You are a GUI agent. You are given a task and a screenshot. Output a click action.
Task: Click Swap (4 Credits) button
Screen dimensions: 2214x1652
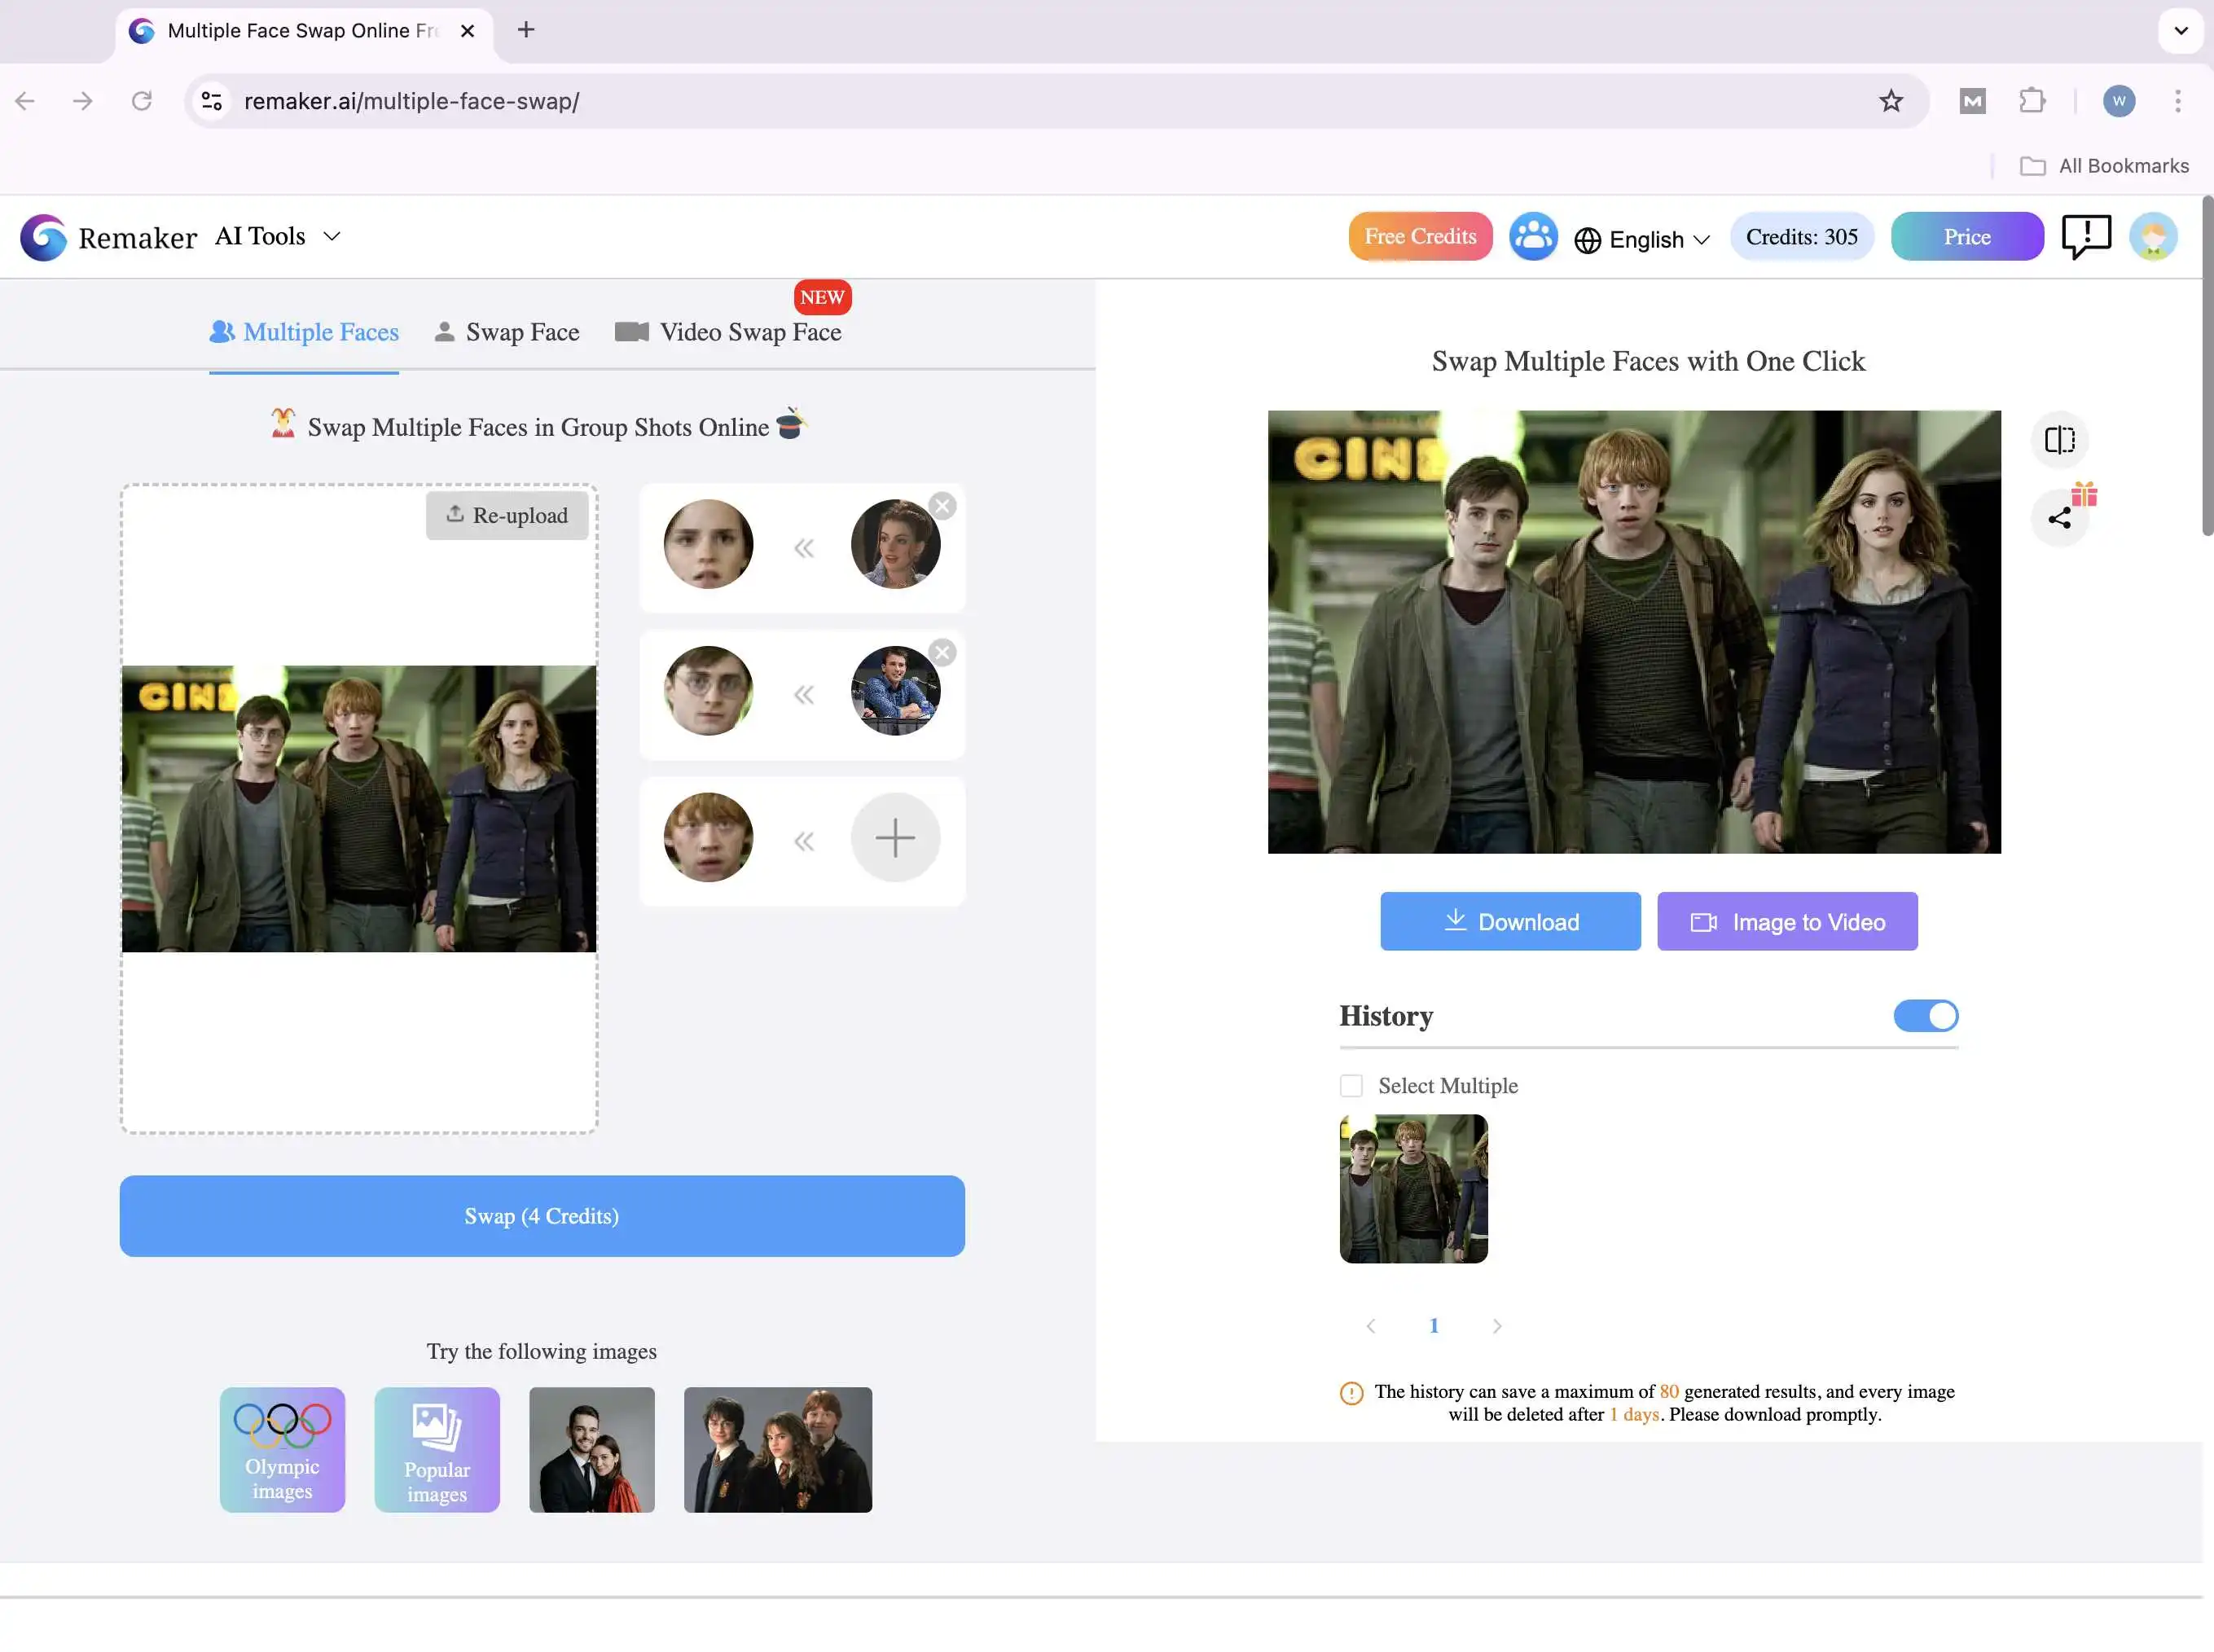542,1216
